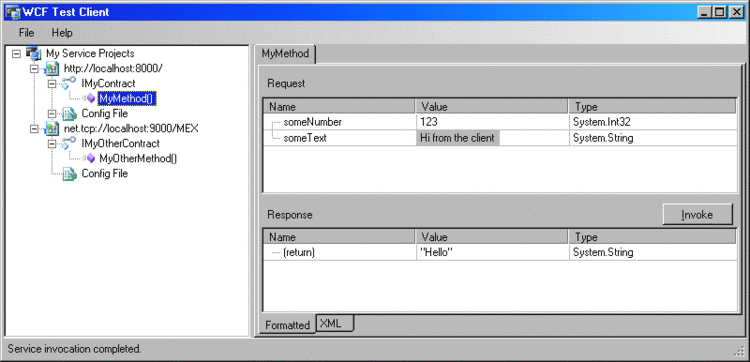Click the Request Type column header

(653, 107)
